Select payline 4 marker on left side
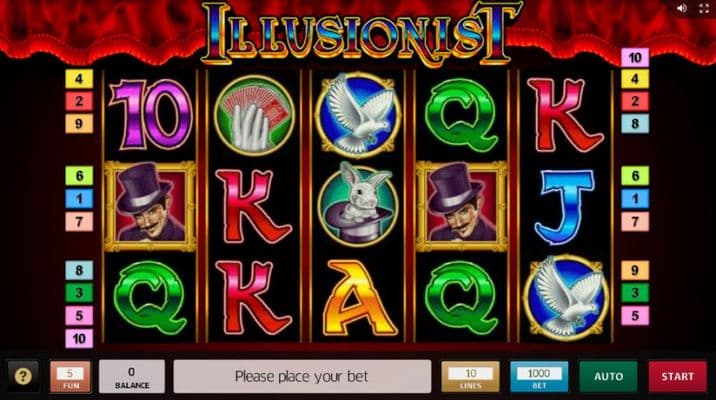This screenshot has height=400, width=716. tap(79, 79)
